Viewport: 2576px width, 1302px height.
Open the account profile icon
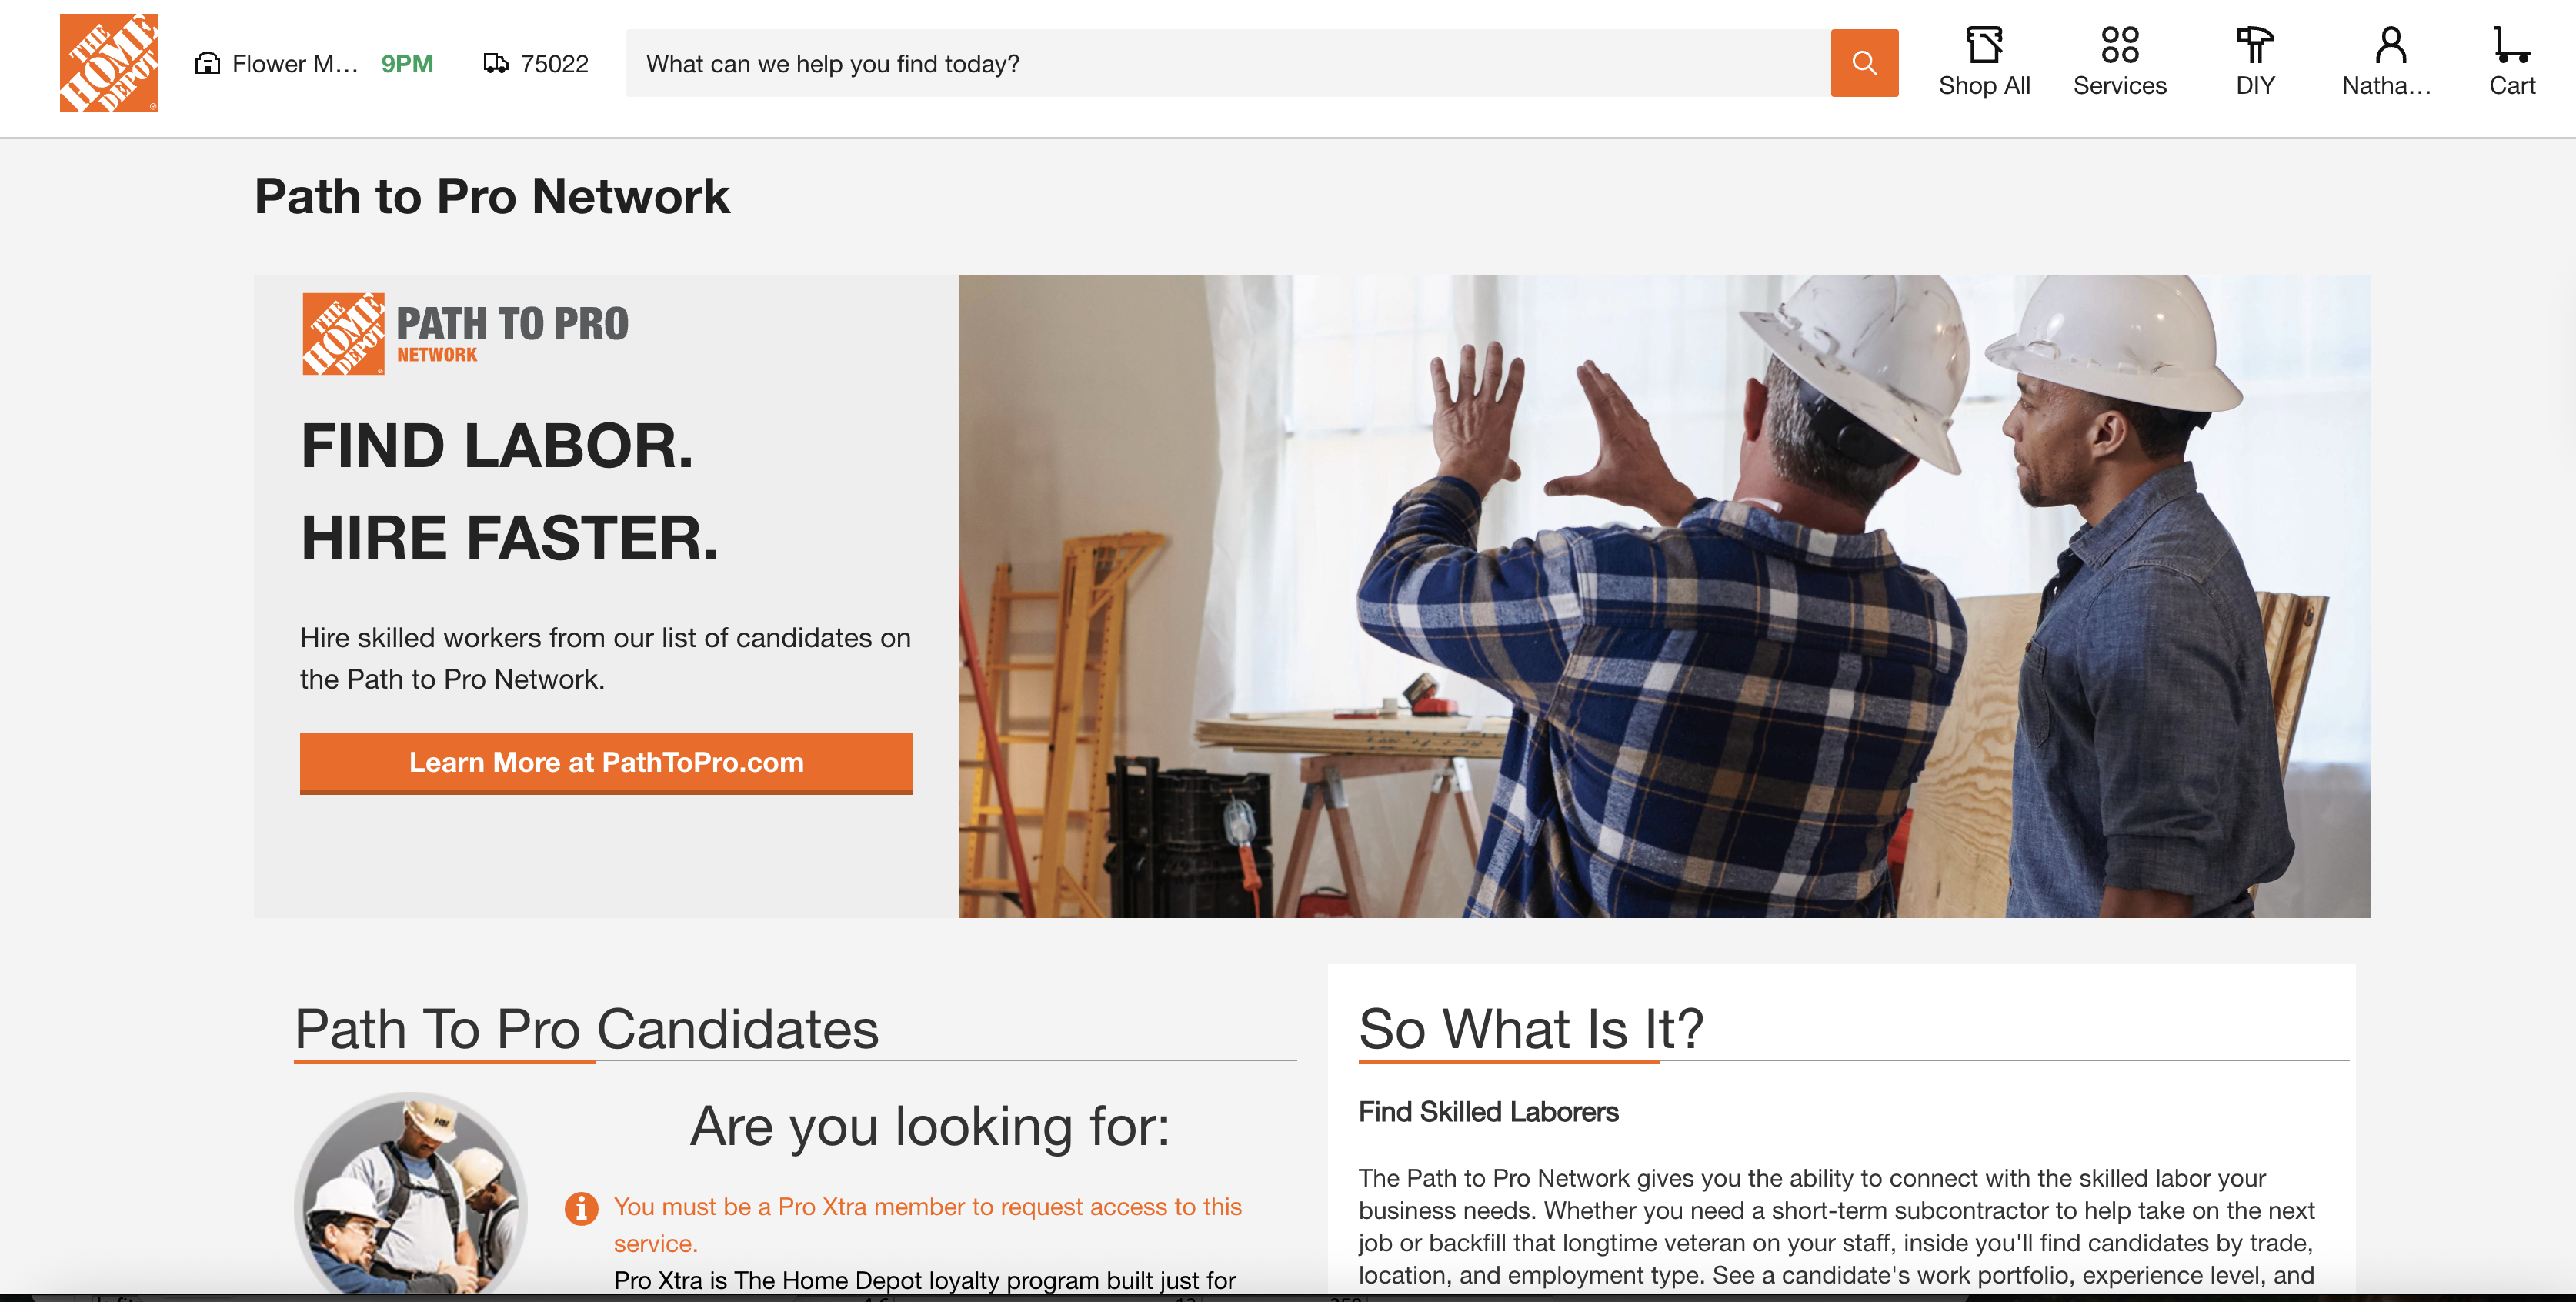pyautogui.click(x=2389, y=46)
